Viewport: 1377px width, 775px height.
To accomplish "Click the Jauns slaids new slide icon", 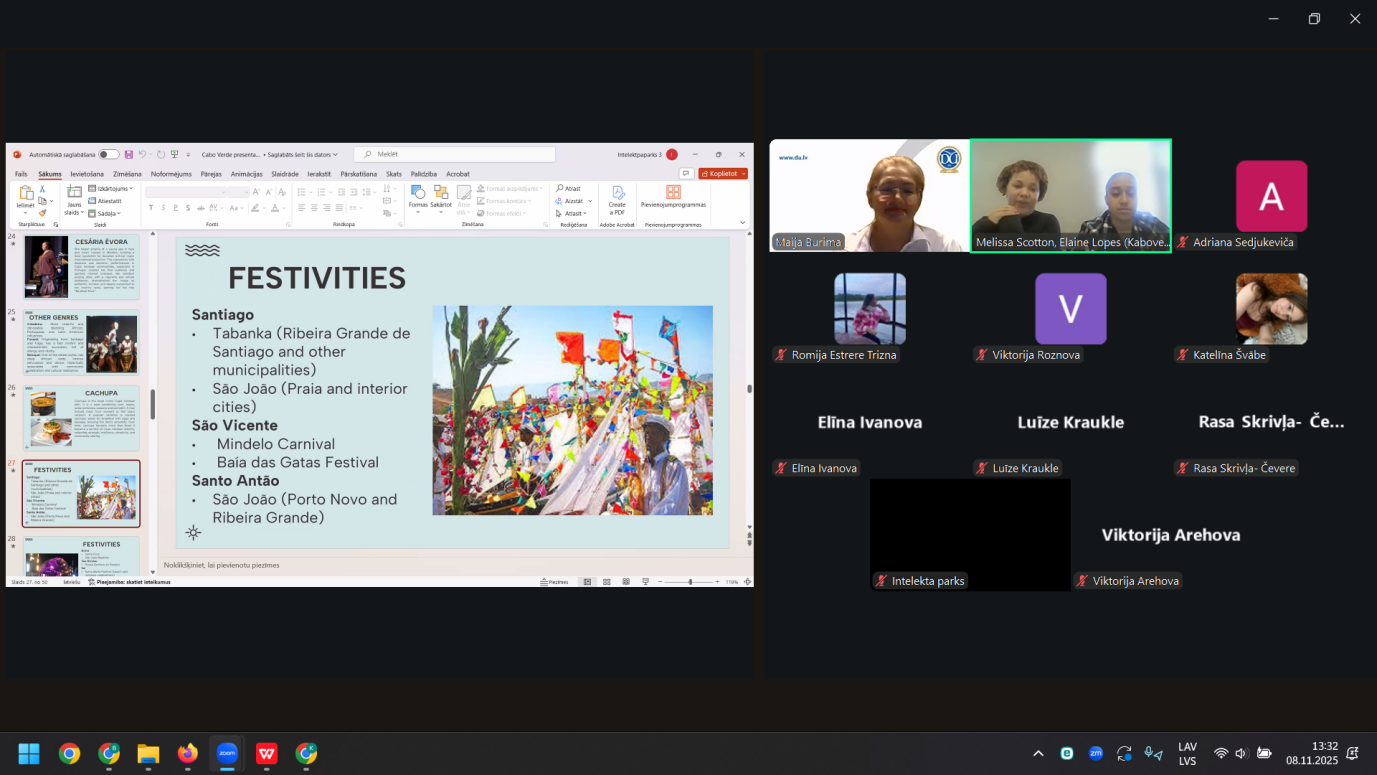I will pos(74,193).
